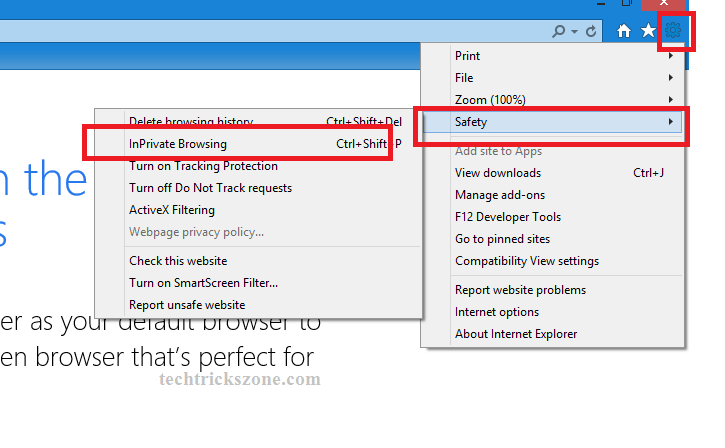Select InPrivate Browsing
Image resolution: width=725 pixels, height=448 pixels.
(178, 144)
